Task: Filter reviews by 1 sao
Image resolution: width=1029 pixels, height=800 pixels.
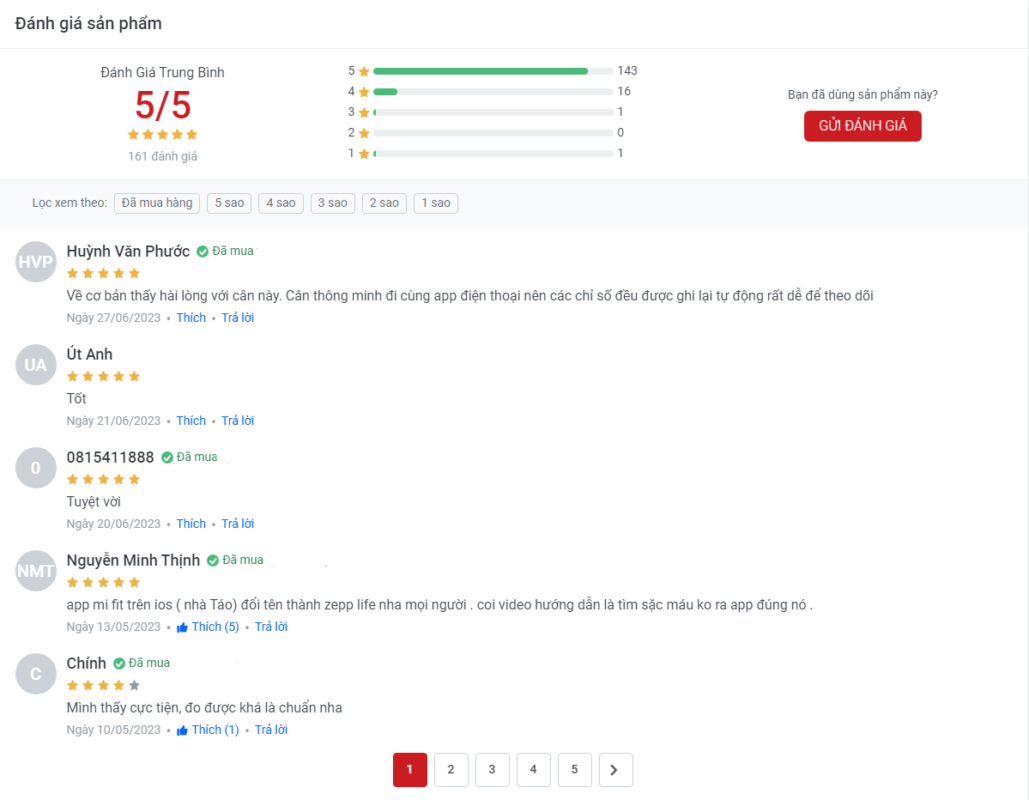Action: 435,203
